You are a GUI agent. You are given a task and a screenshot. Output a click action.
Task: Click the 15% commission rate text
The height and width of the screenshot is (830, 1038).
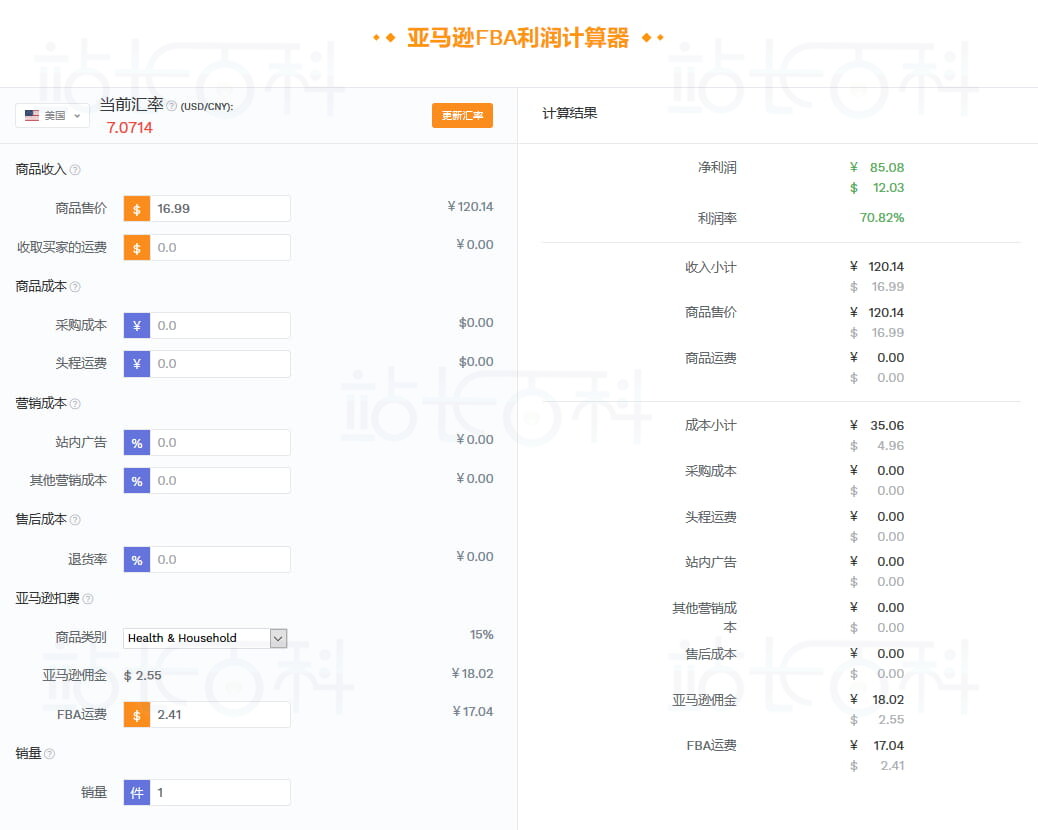tap(482, 635)
